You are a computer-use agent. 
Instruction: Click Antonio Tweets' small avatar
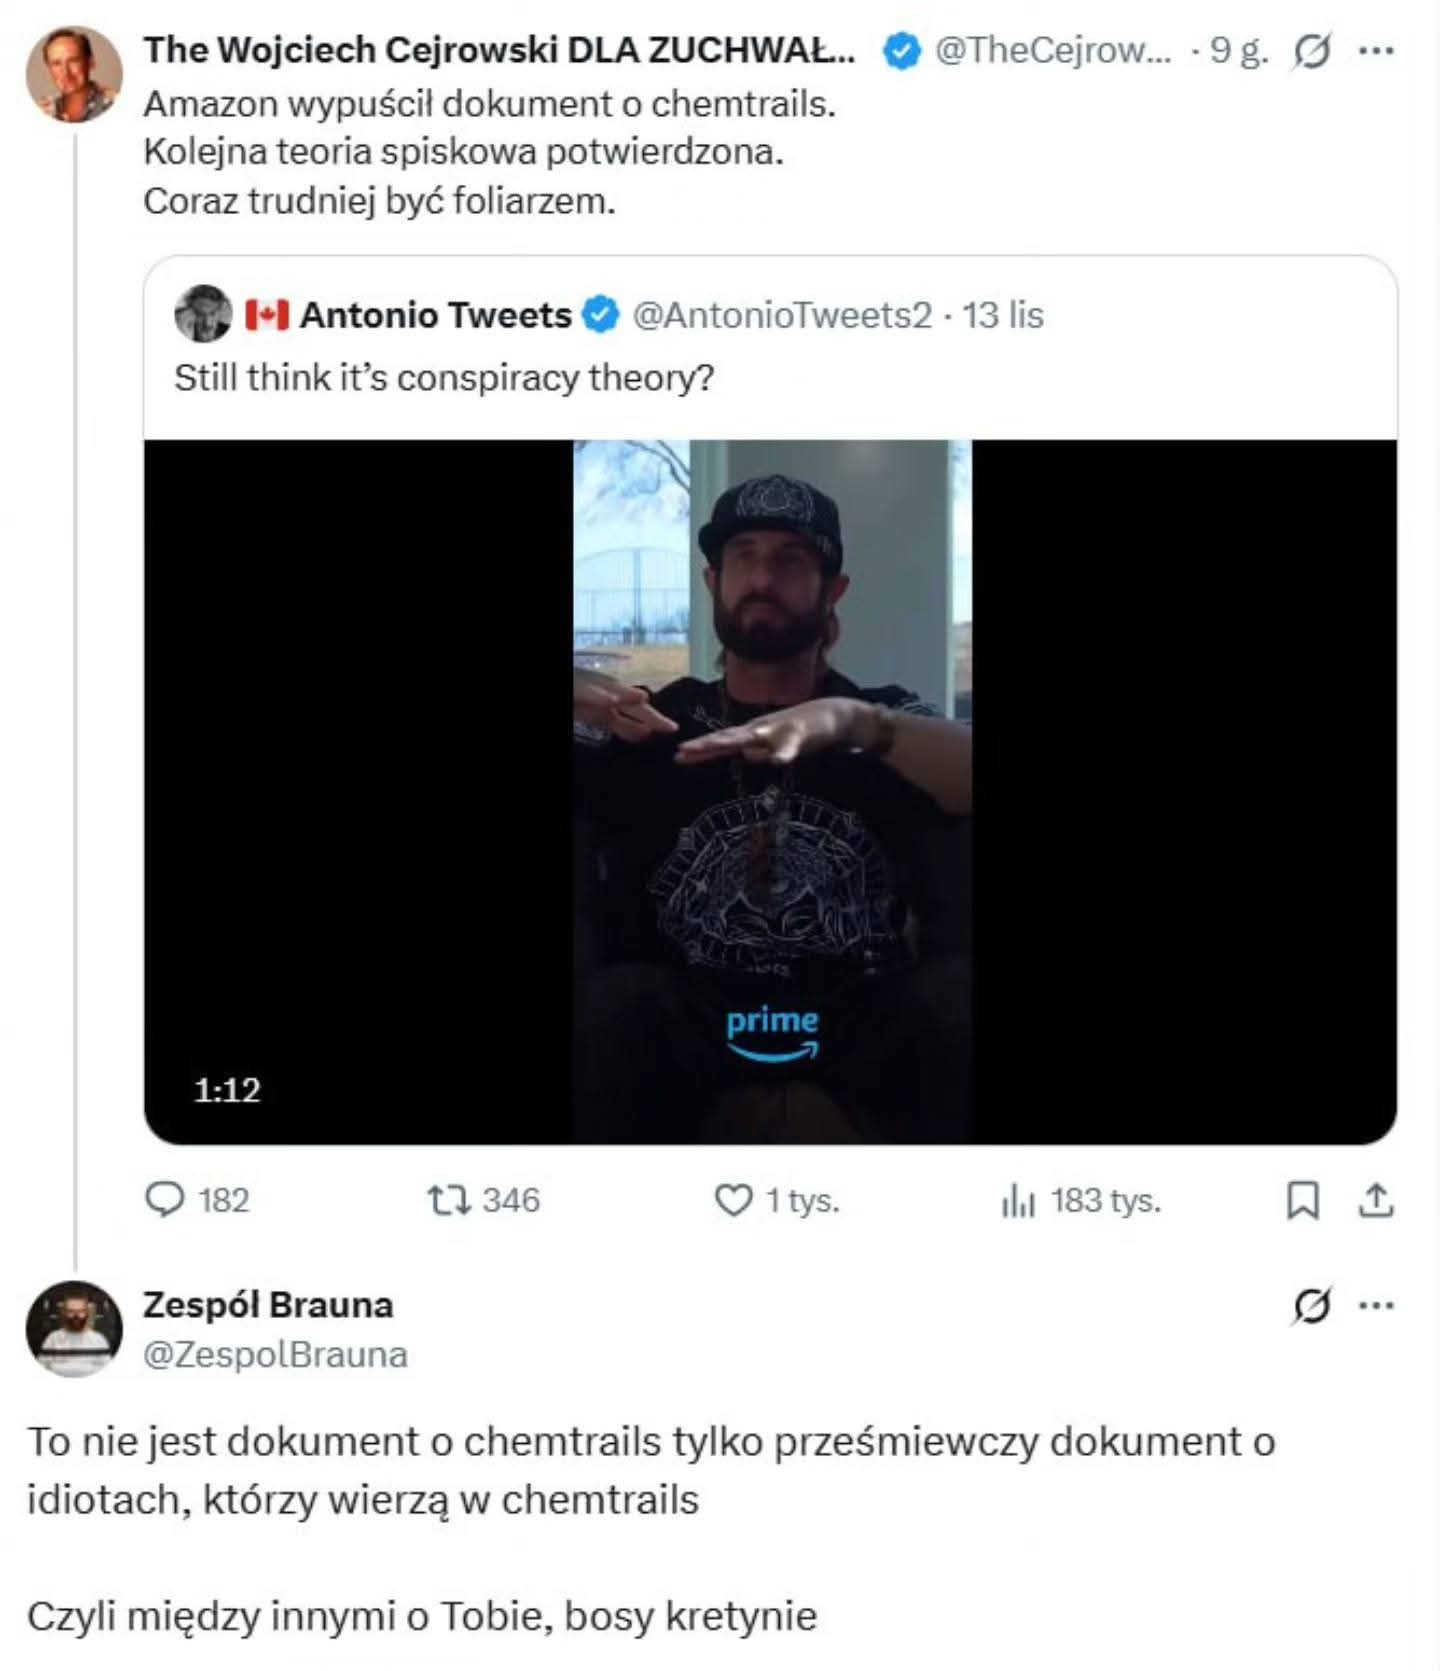point(204,314)
